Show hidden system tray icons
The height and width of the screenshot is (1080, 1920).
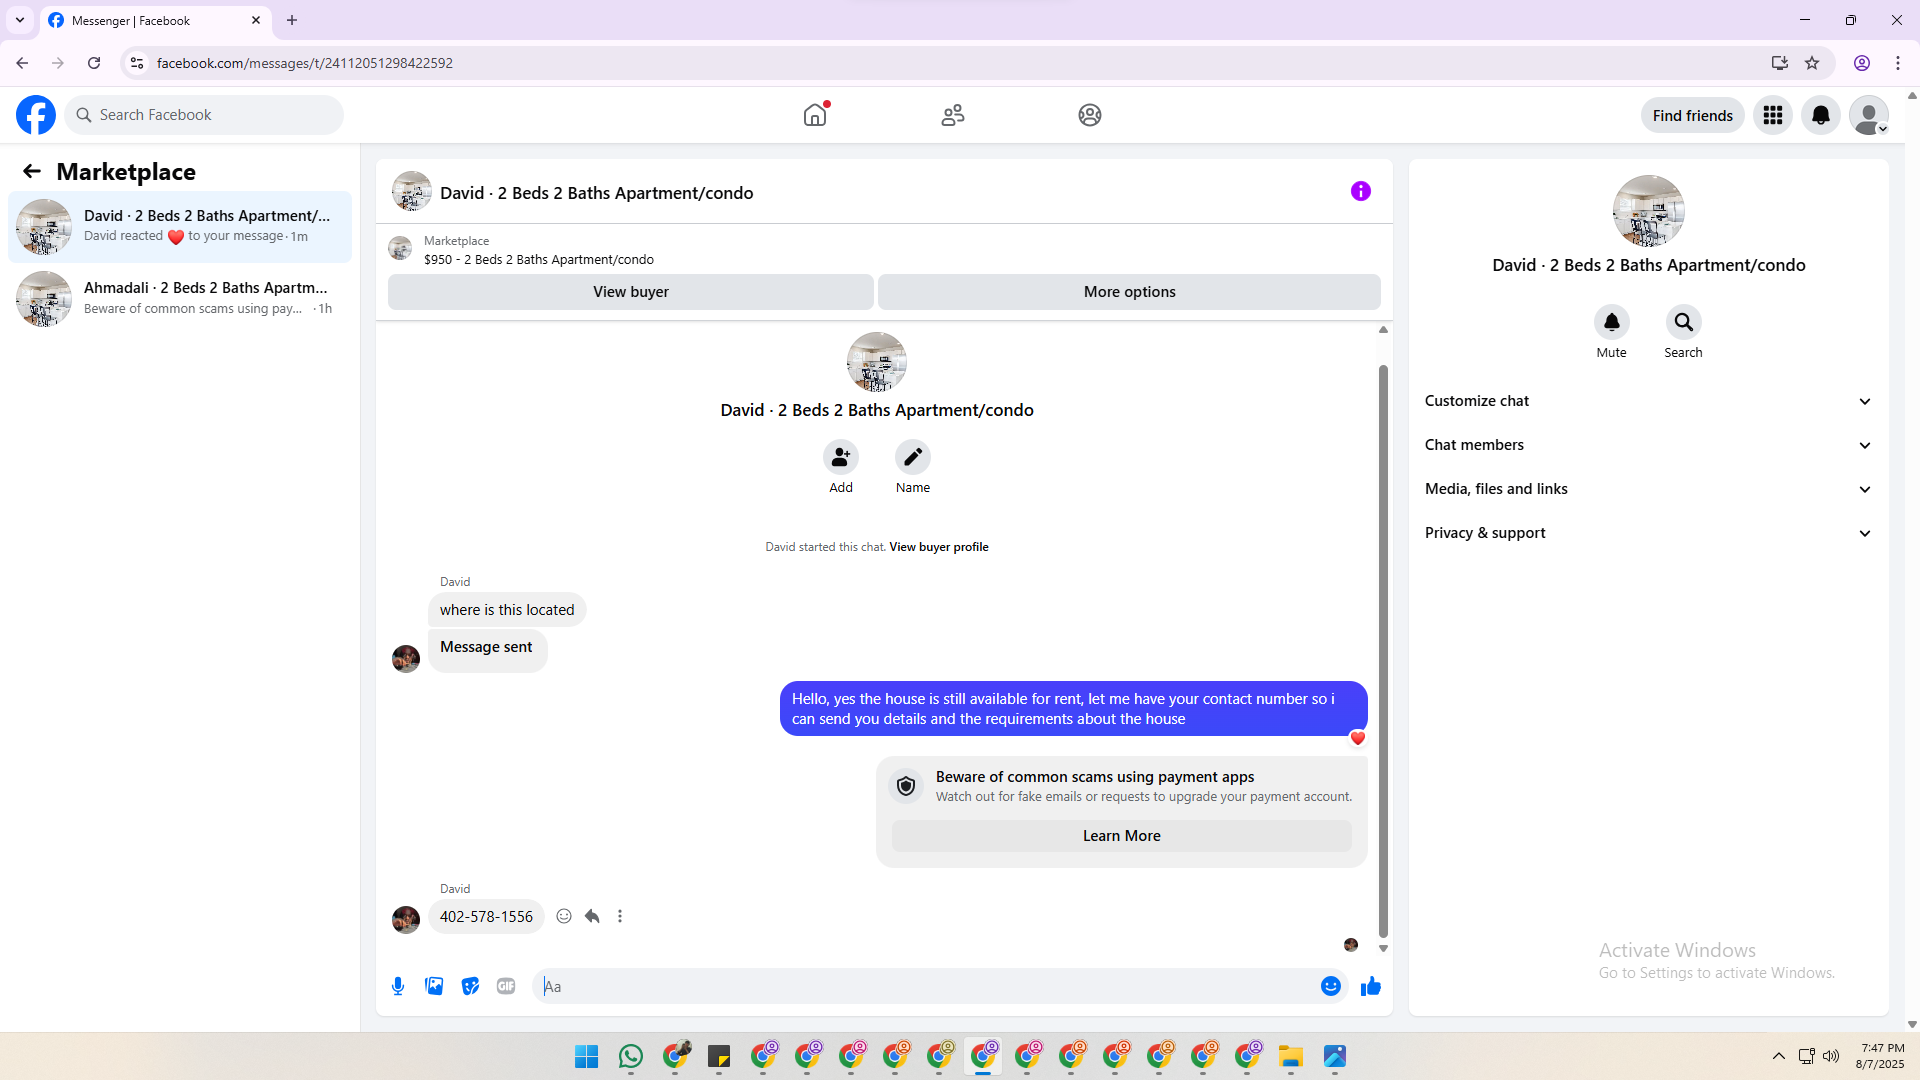pyautogui.click(x=1779, y=1056)
